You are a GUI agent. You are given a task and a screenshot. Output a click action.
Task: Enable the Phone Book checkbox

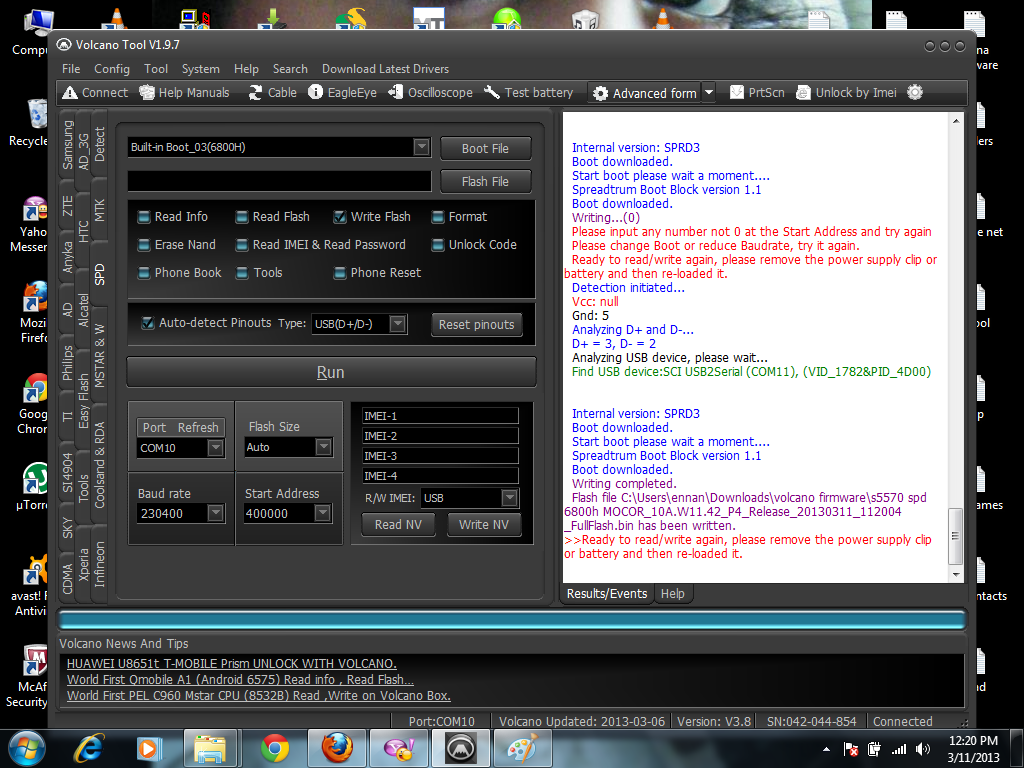pyautogui.click(x=144, y=273)
